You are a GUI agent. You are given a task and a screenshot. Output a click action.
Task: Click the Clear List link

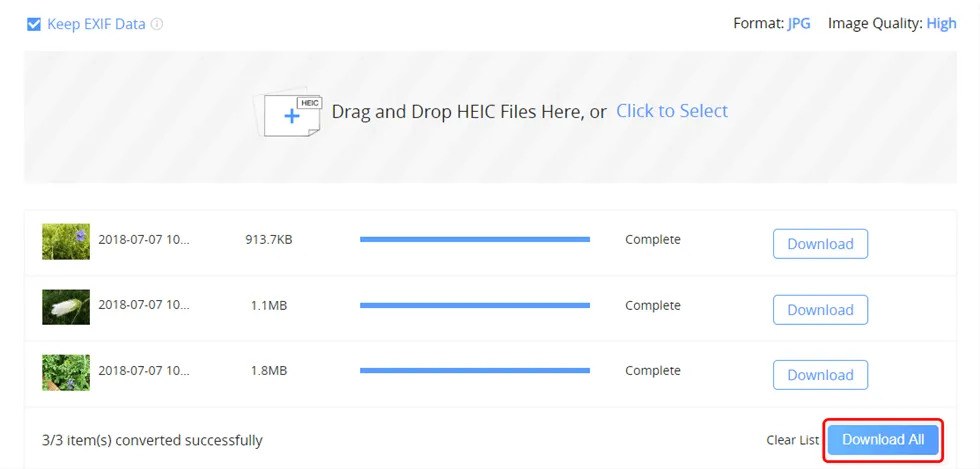pos(793,440)
